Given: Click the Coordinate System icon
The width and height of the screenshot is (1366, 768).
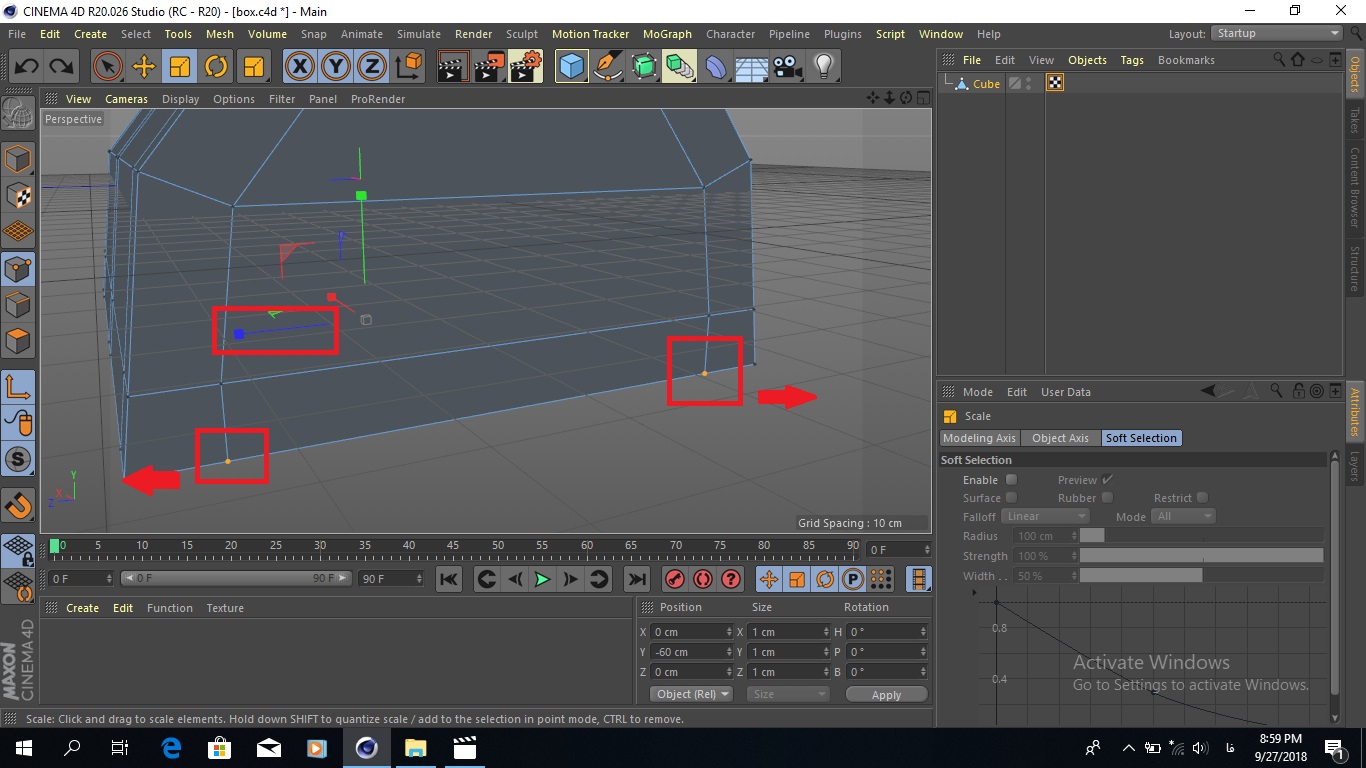Looking at the screenshot, I should point(409,67).
